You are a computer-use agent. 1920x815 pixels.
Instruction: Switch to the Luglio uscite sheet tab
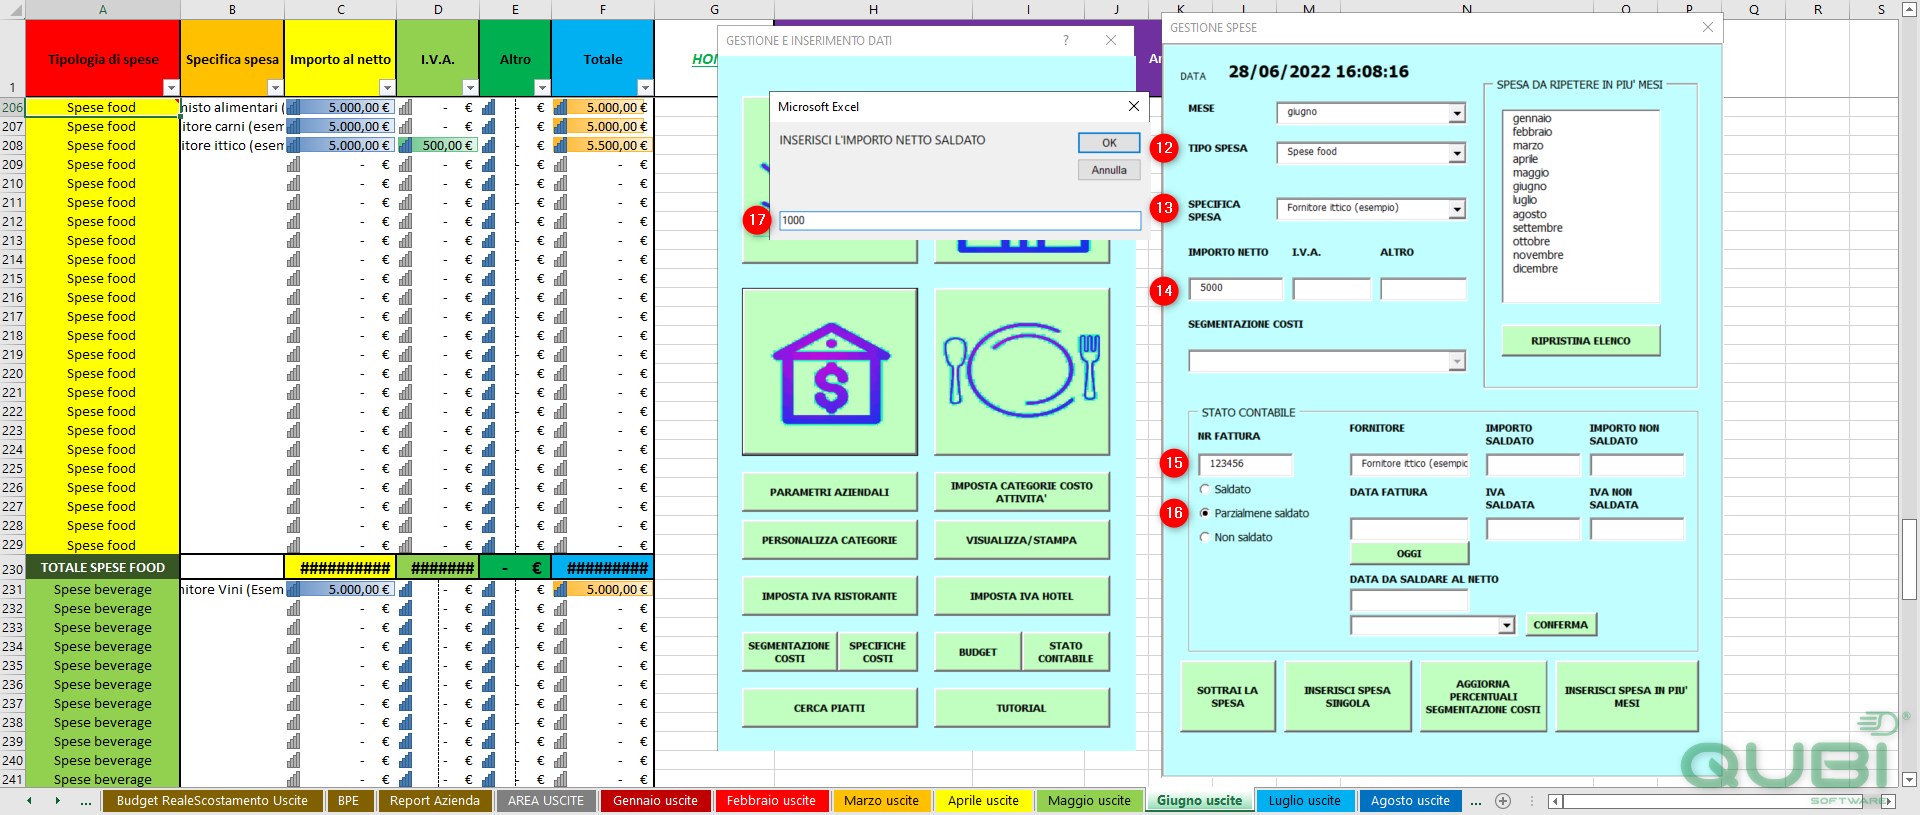pos(1305,801)
